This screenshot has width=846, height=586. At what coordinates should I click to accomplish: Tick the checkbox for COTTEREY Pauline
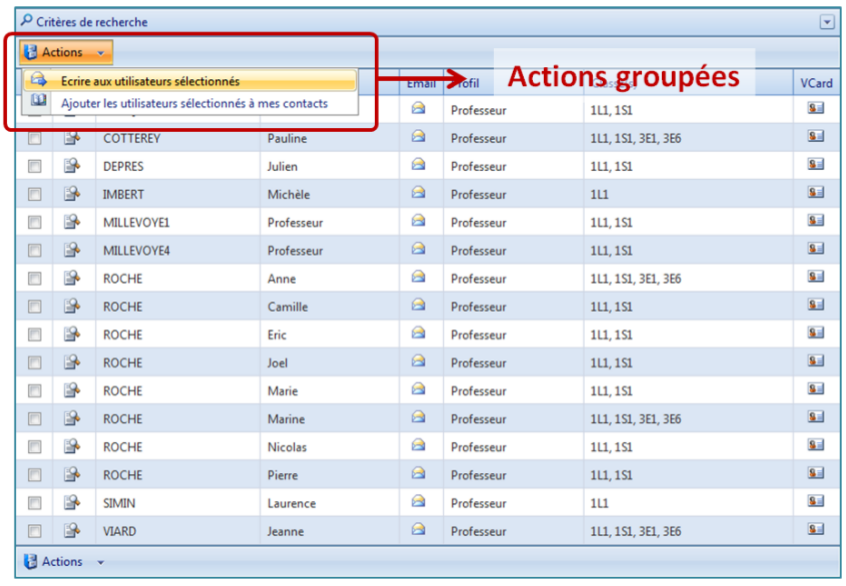[x=35, y=139]
